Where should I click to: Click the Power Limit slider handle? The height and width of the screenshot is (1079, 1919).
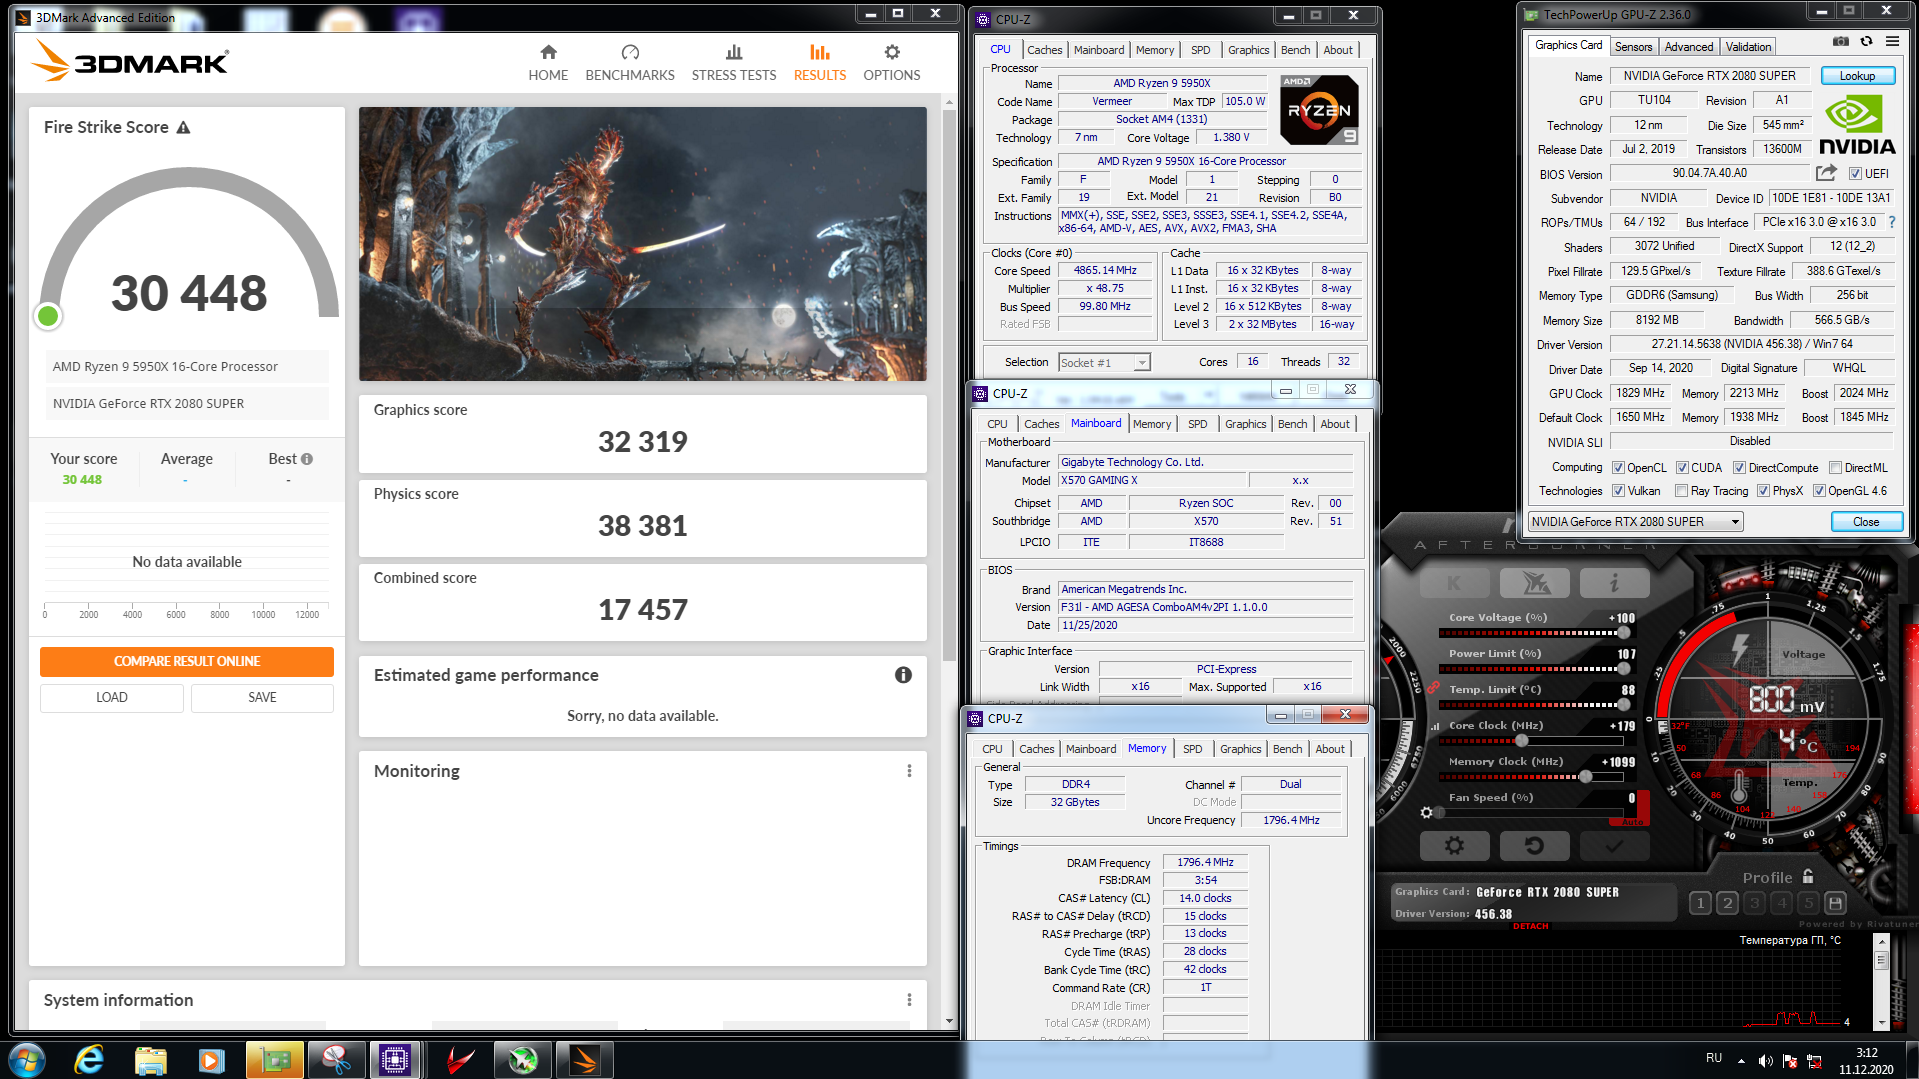(1623, 669)
